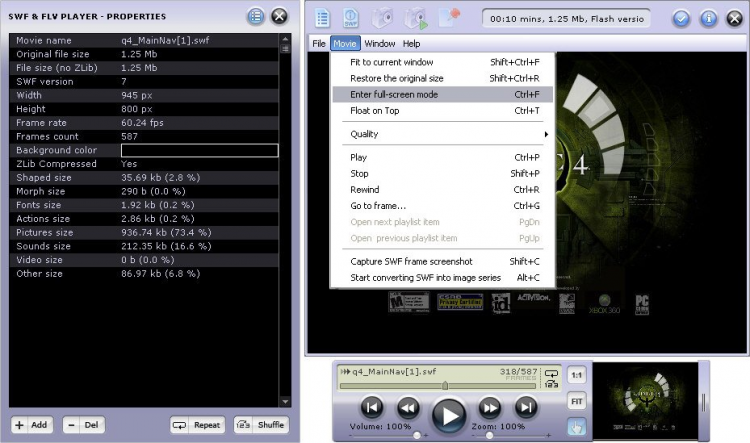Select 'Go to frame…' menu item

pos(442,206)
